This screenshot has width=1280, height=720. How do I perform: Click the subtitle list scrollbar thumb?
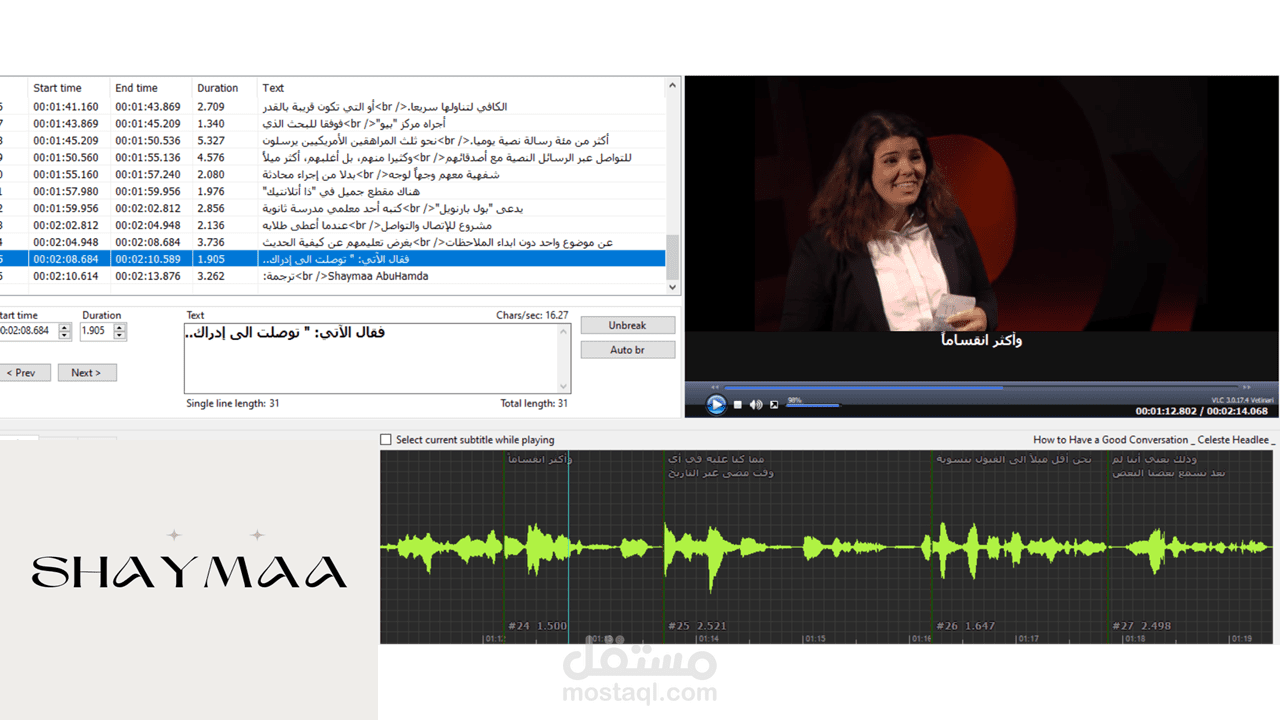(674, 257)
